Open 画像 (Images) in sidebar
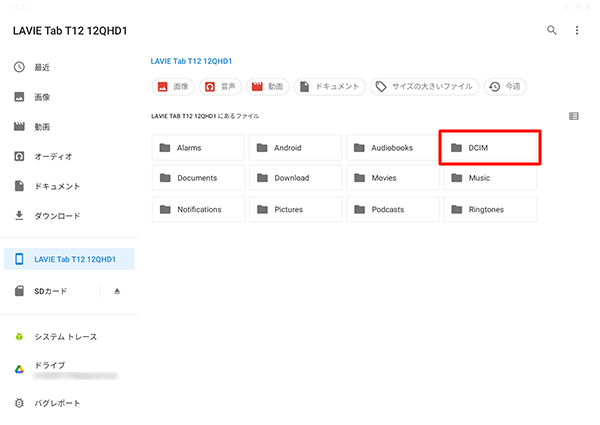Image resolution: width=600 pixels, height=425 pixels. tap(69, 97)
